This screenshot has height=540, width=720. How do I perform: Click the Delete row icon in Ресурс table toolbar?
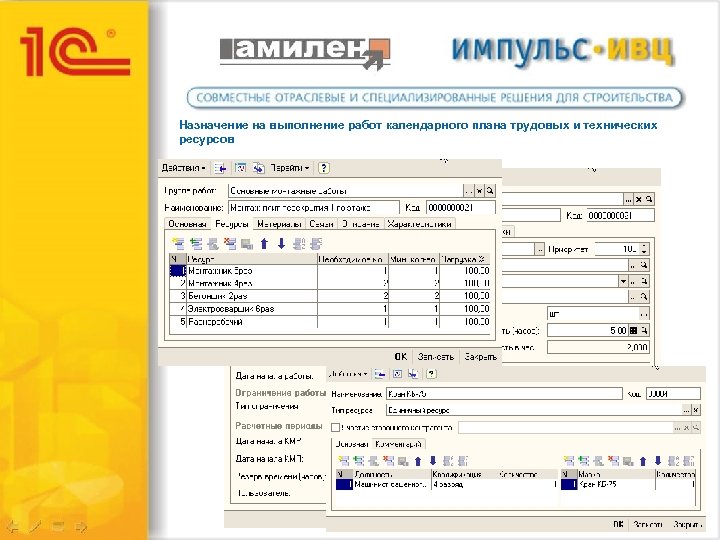[x=230, y=243]
